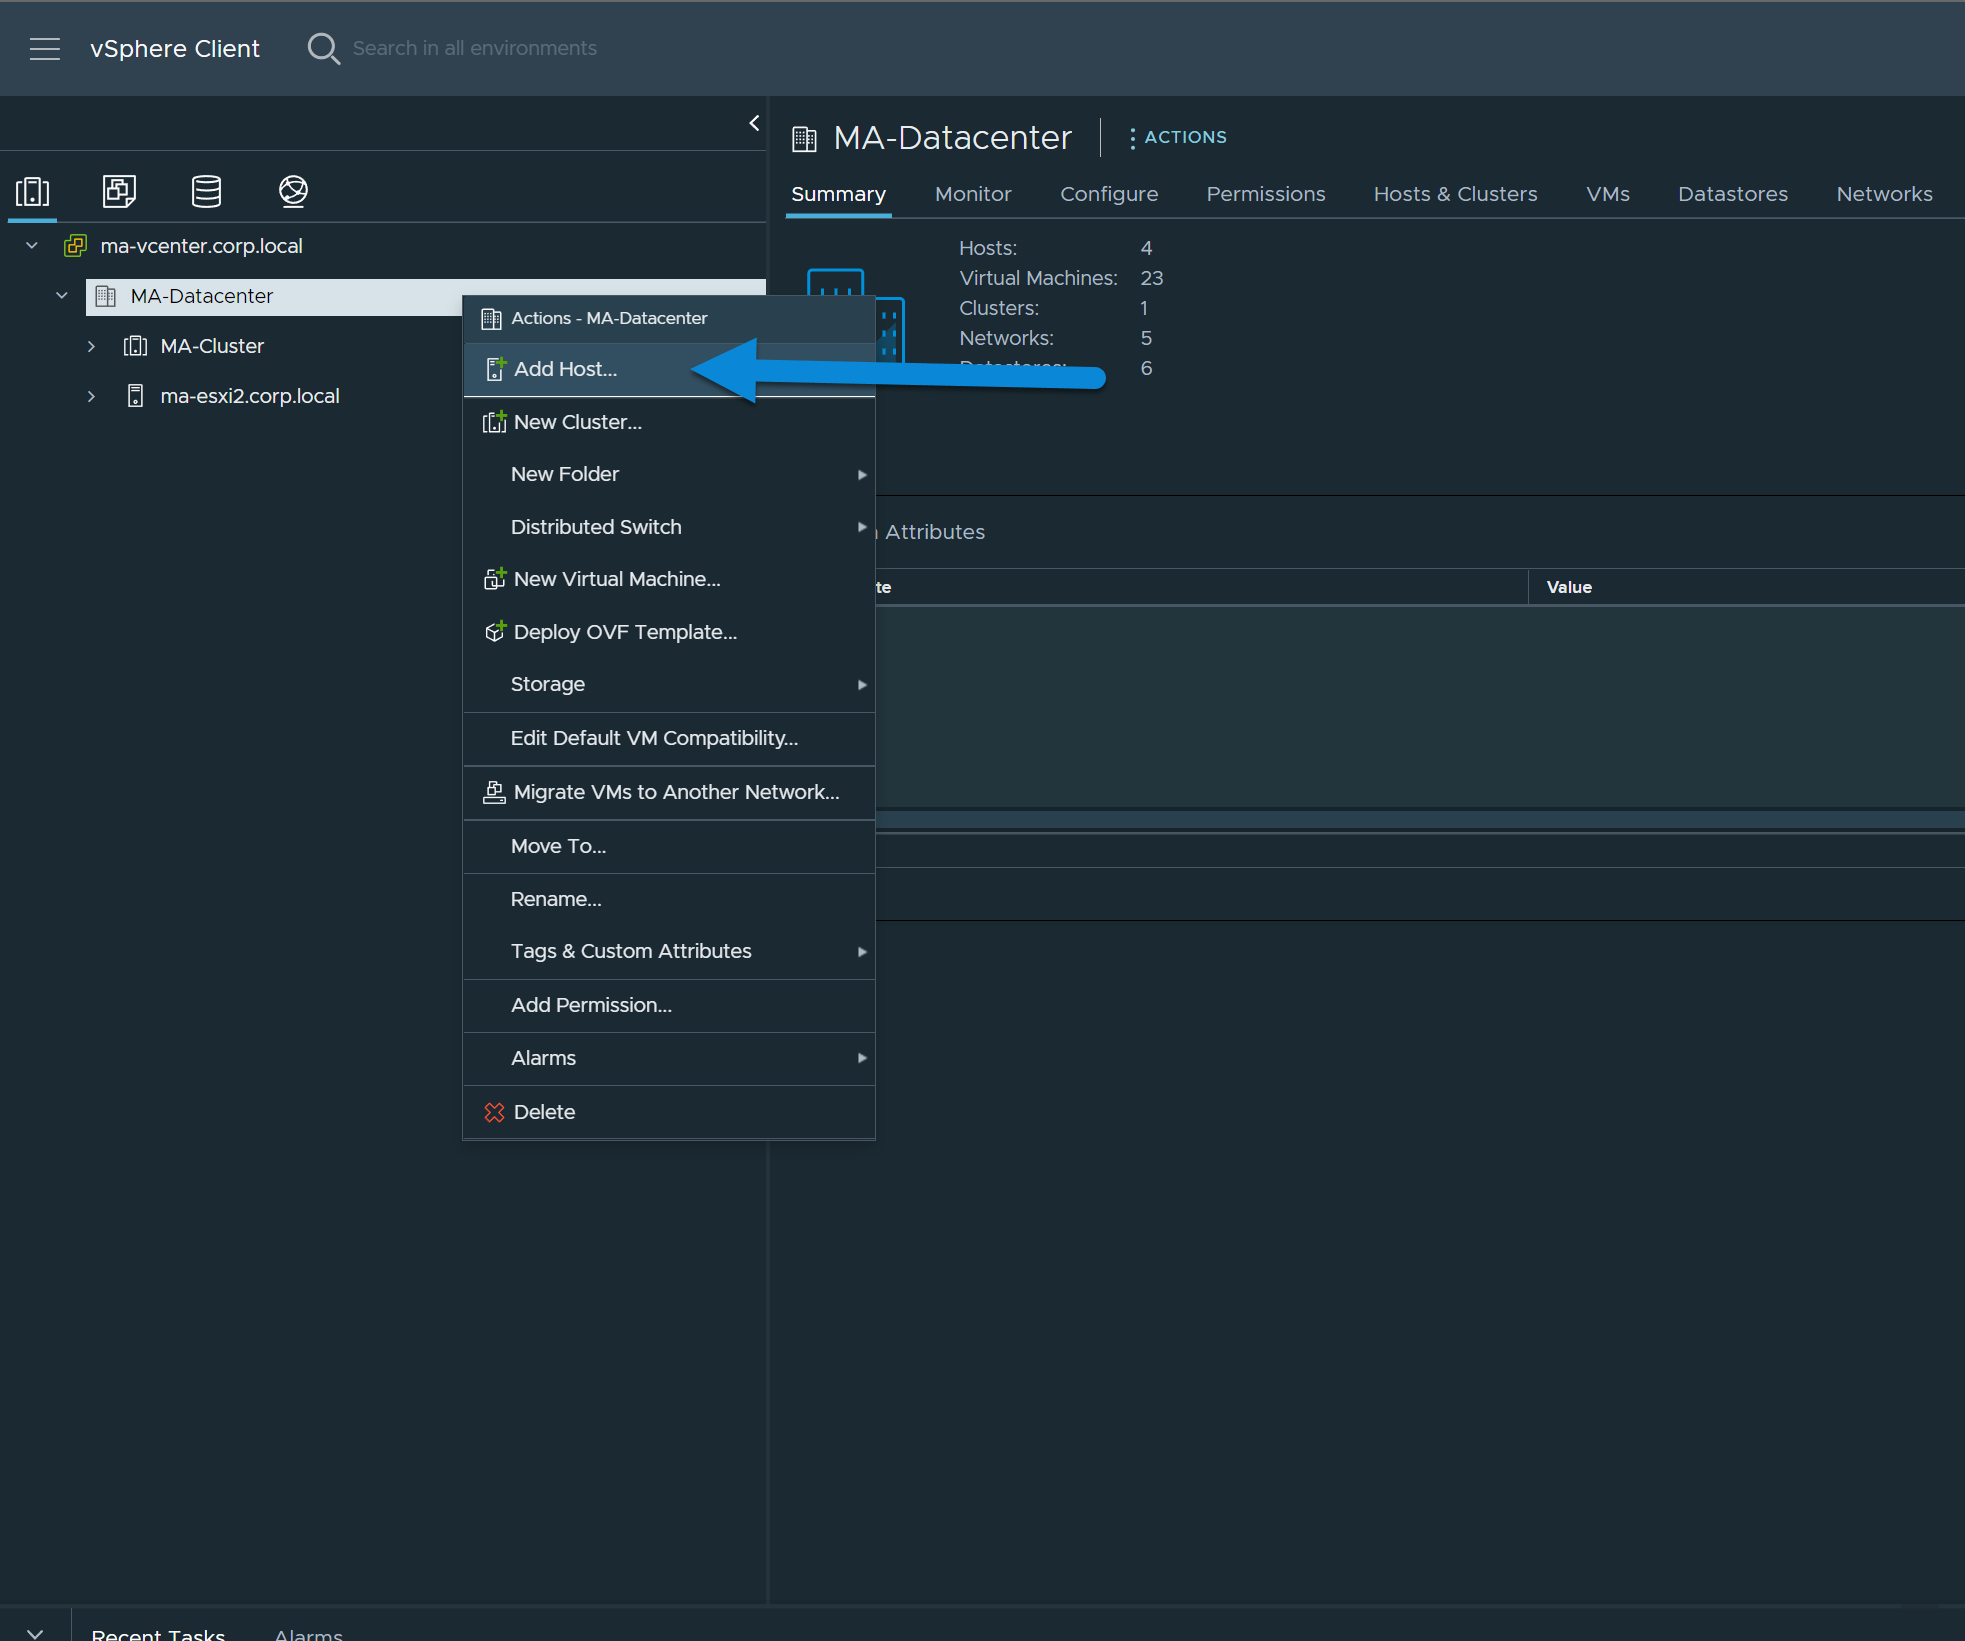Viewport: 1965px width, 1641px height.
Task: Click the search magnifier icon
Action: tap(323, 48)
